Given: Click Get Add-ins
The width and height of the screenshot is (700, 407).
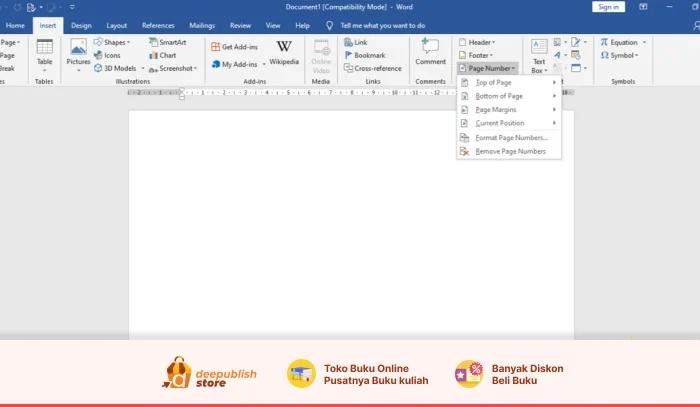Looking at the screenshot, I should [x=234, y=47].
